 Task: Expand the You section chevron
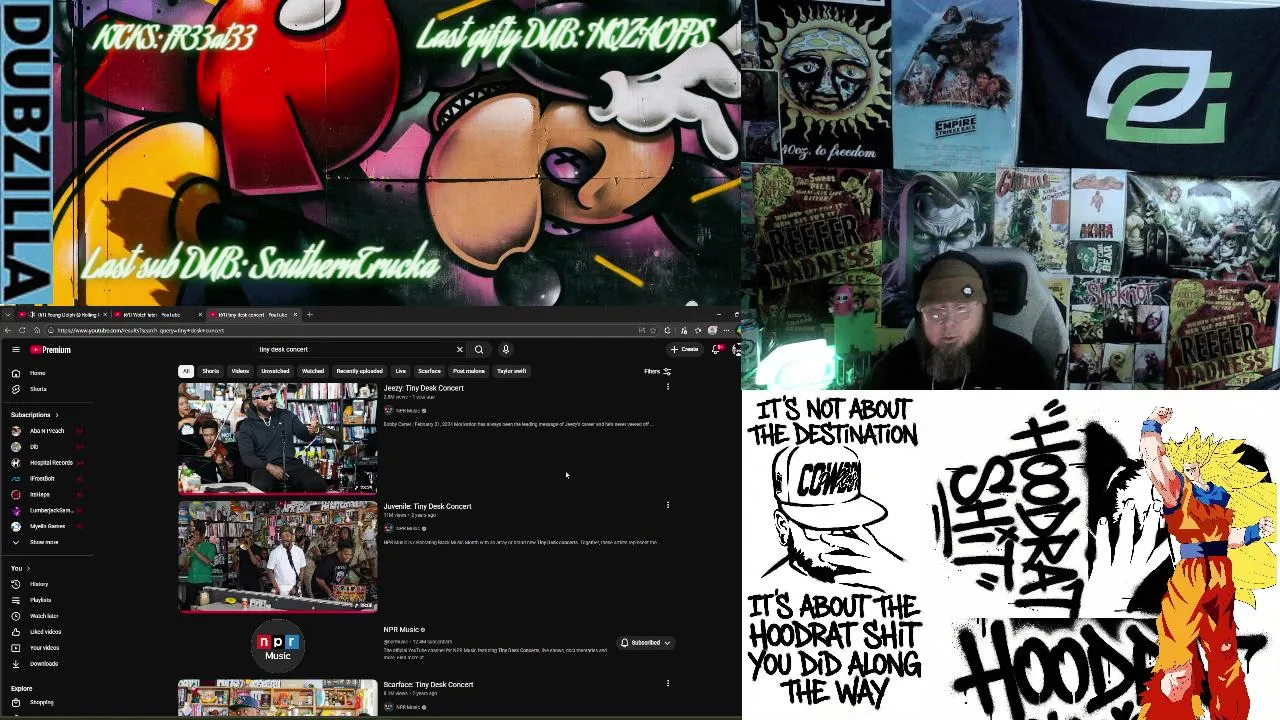pos(28,568)
